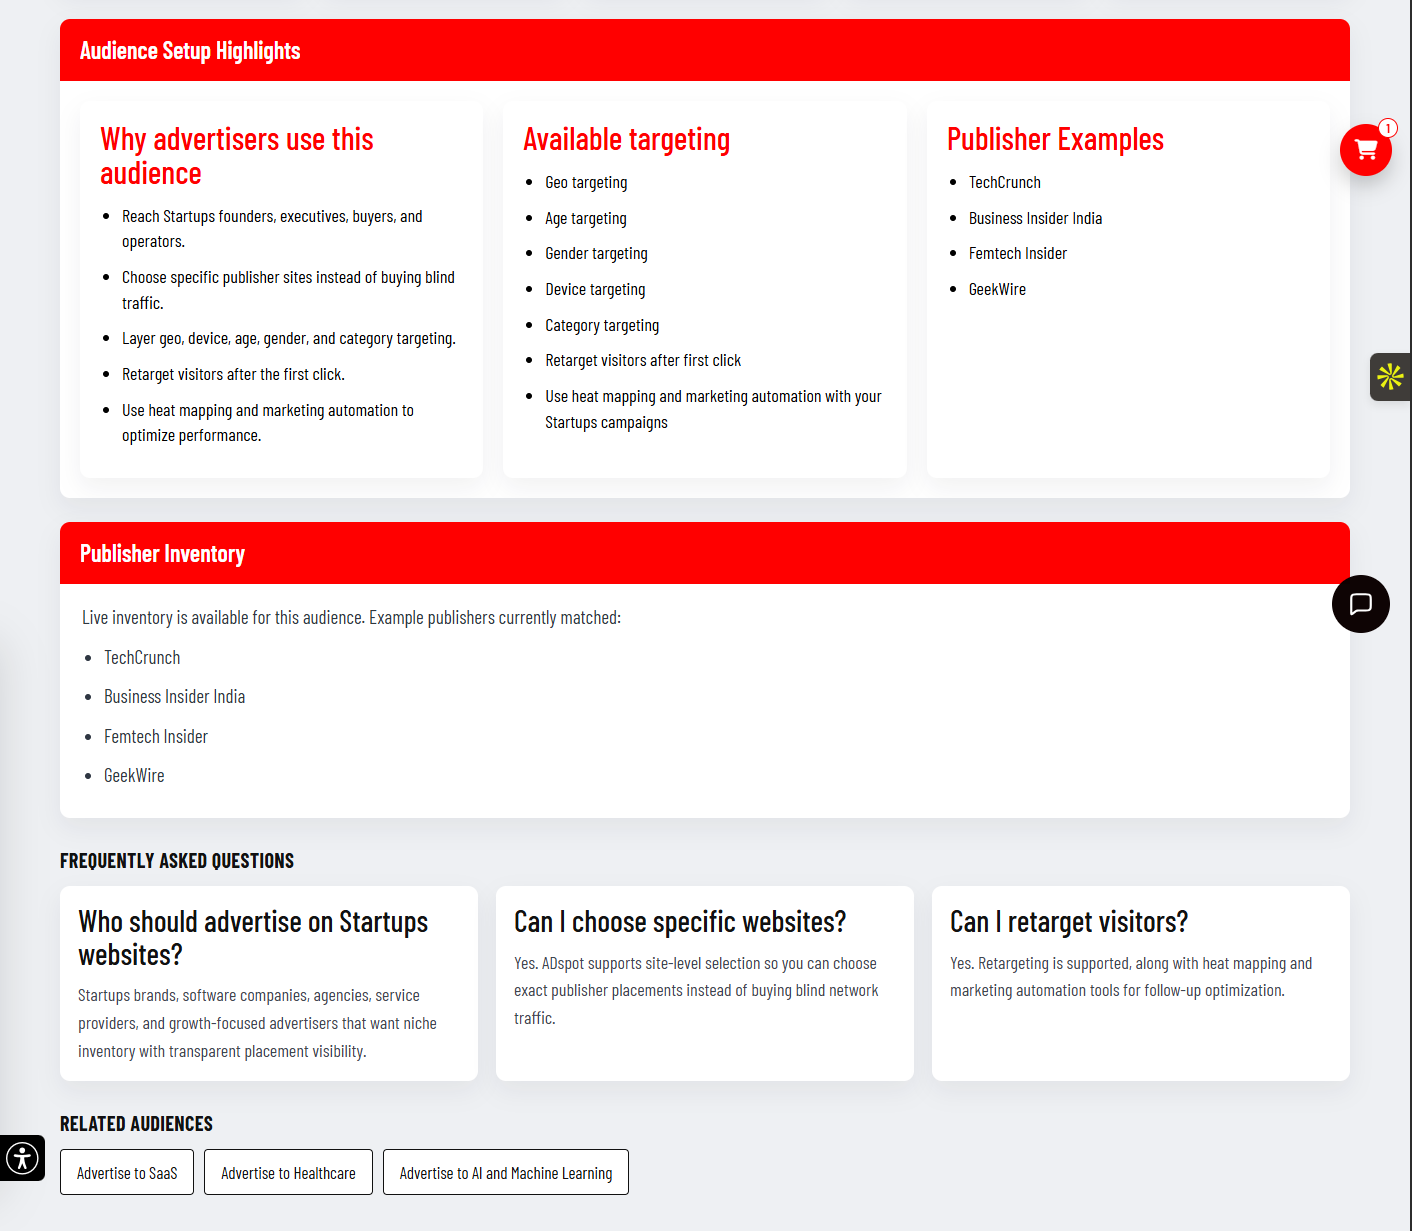Screen dimensions: 1412x1231
Task: Open the yellow asterisk side widget
Action: click(x=1390, y=377)
